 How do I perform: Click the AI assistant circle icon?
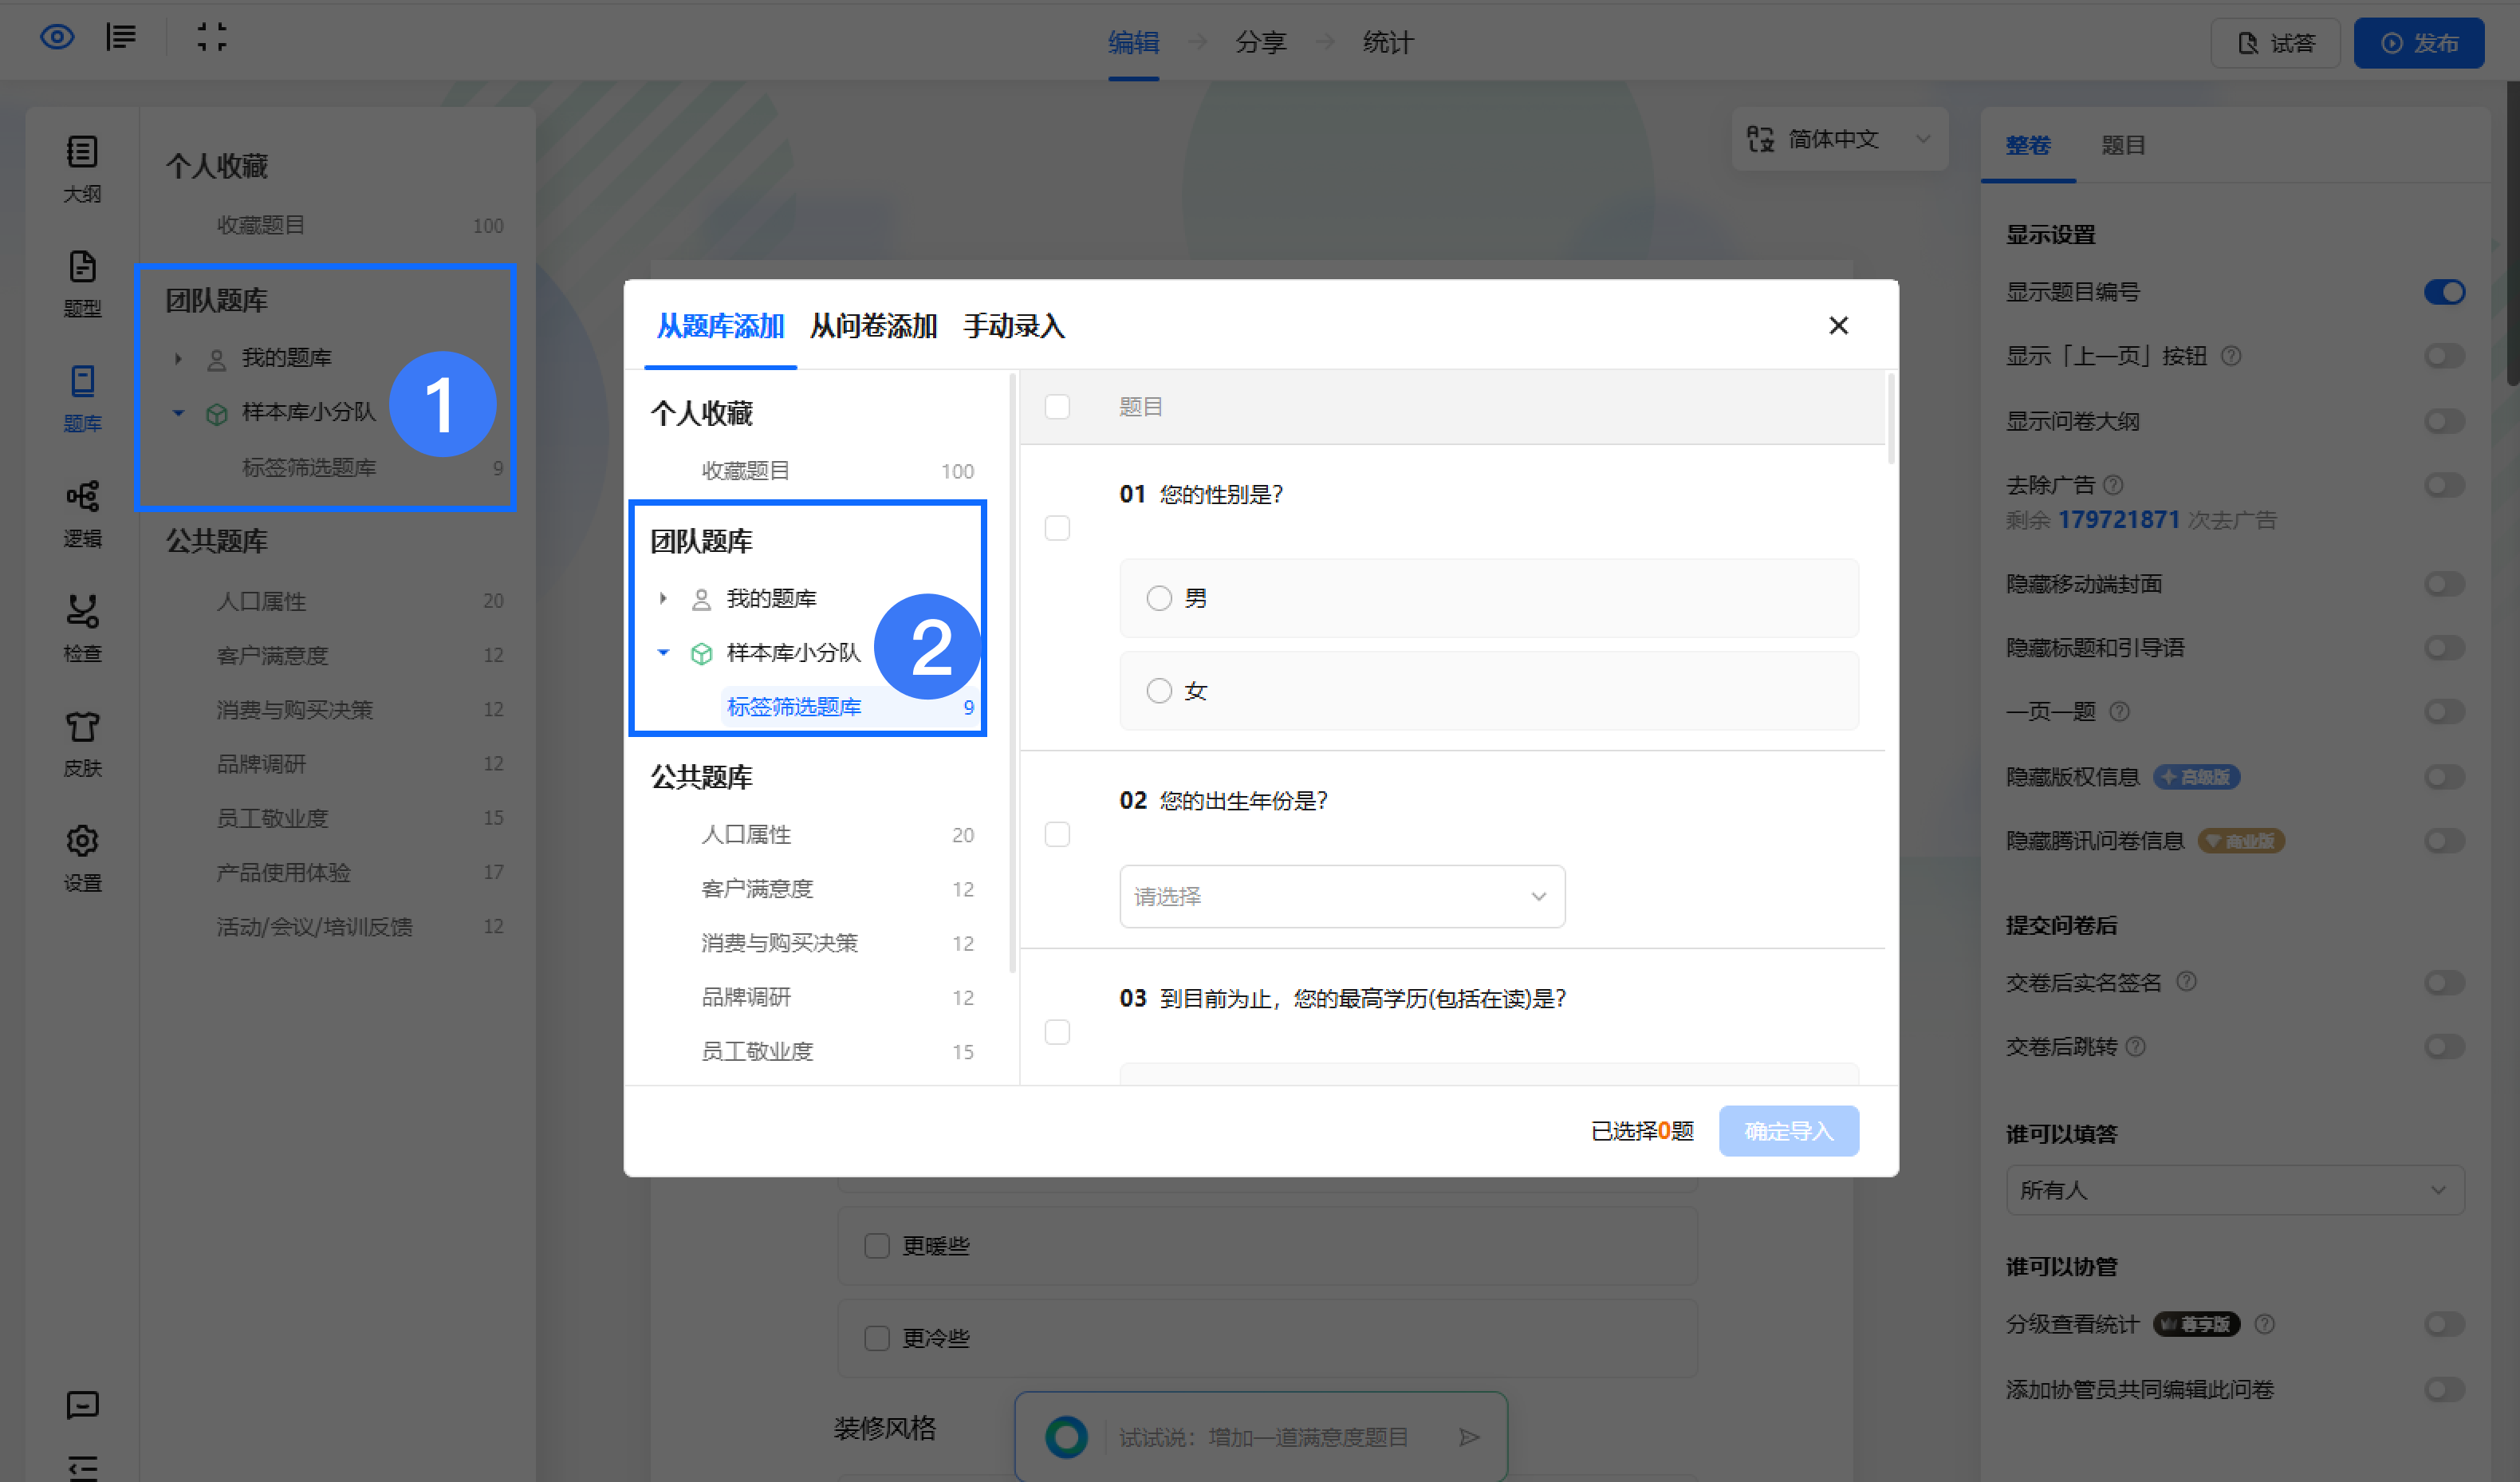tap(1066, 1437)
